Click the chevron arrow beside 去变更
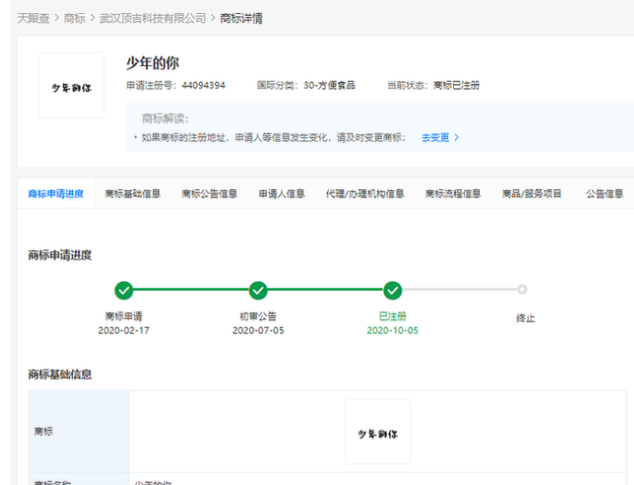 point(456,138)
